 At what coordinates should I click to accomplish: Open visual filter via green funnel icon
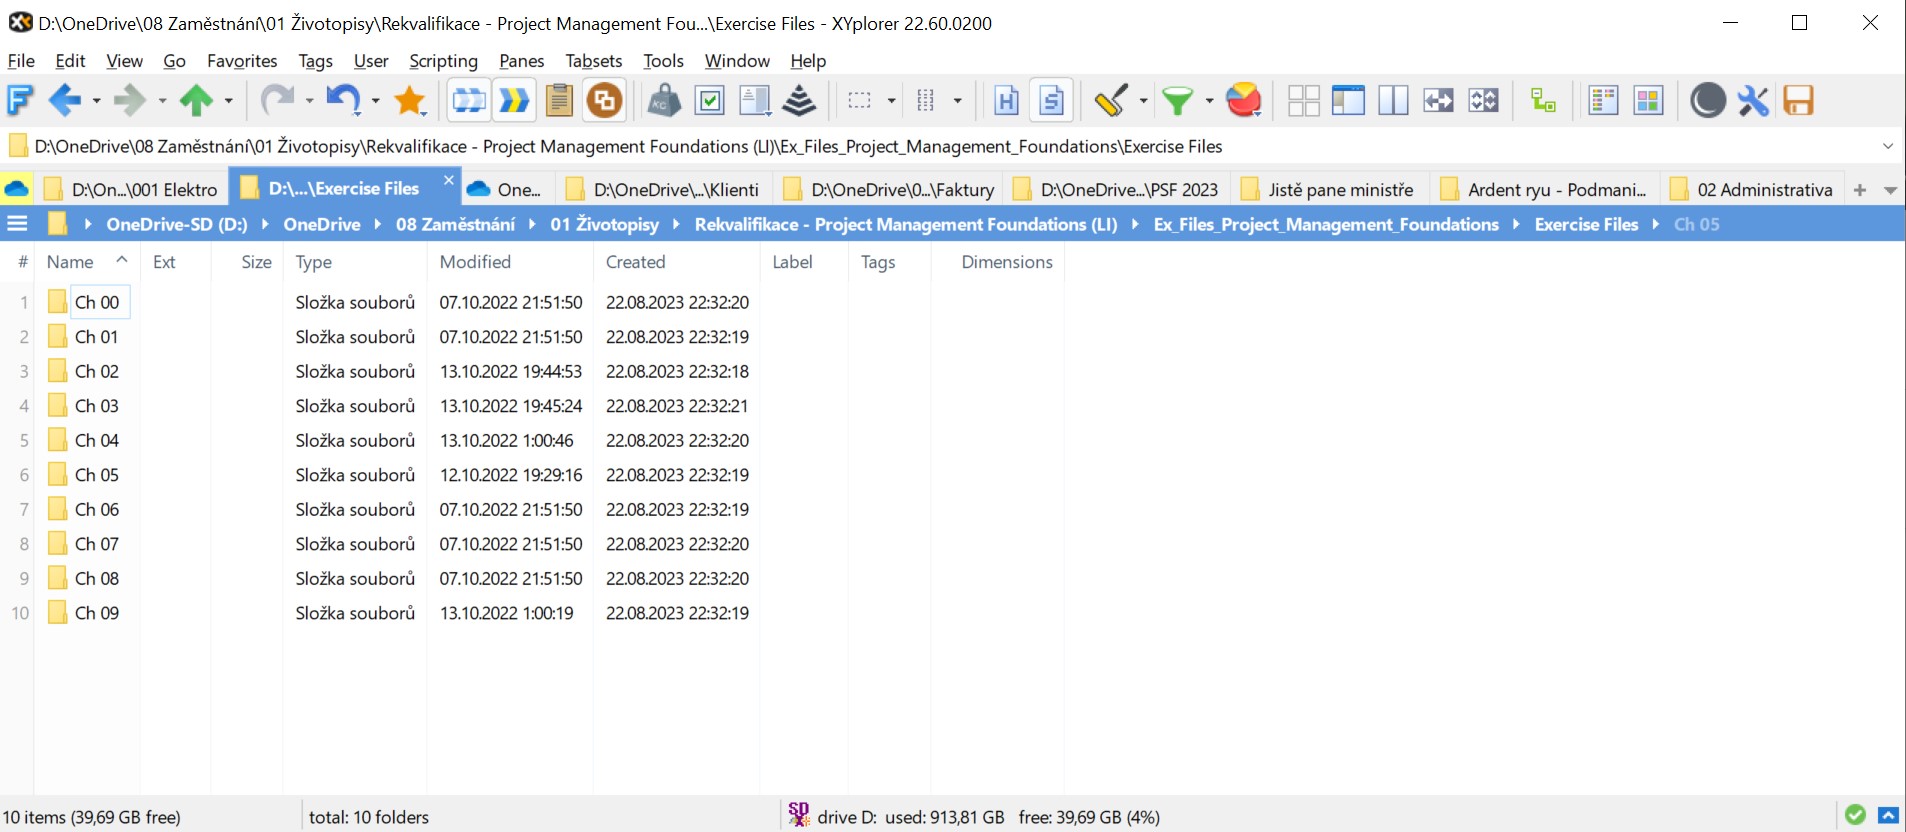tap(1177, 100)
